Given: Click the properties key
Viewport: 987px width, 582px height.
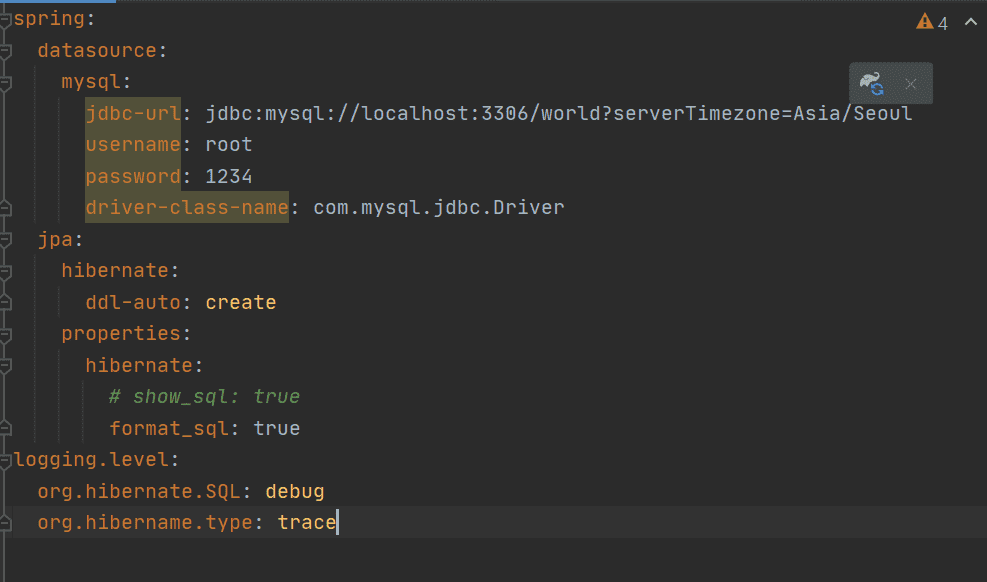Looking at the screenshot, I should (121, 333).
